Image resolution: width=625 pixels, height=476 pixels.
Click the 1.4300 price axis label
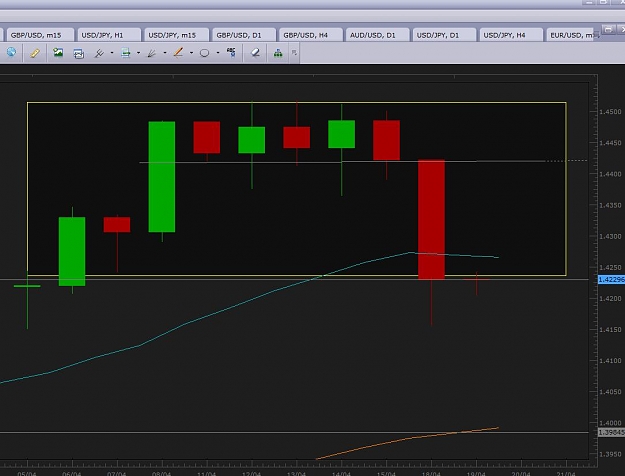pos(610,236)
